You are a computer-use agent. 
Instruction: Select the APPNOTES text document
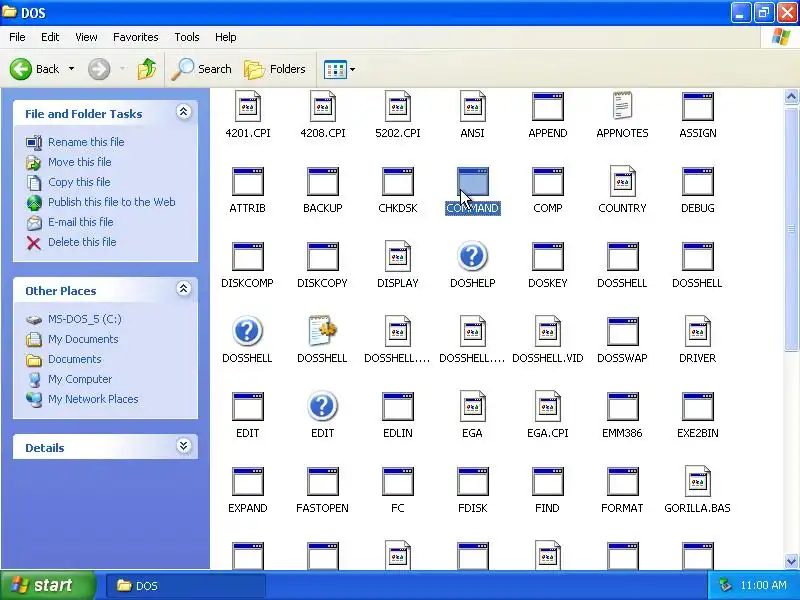[x=622, y=106]
